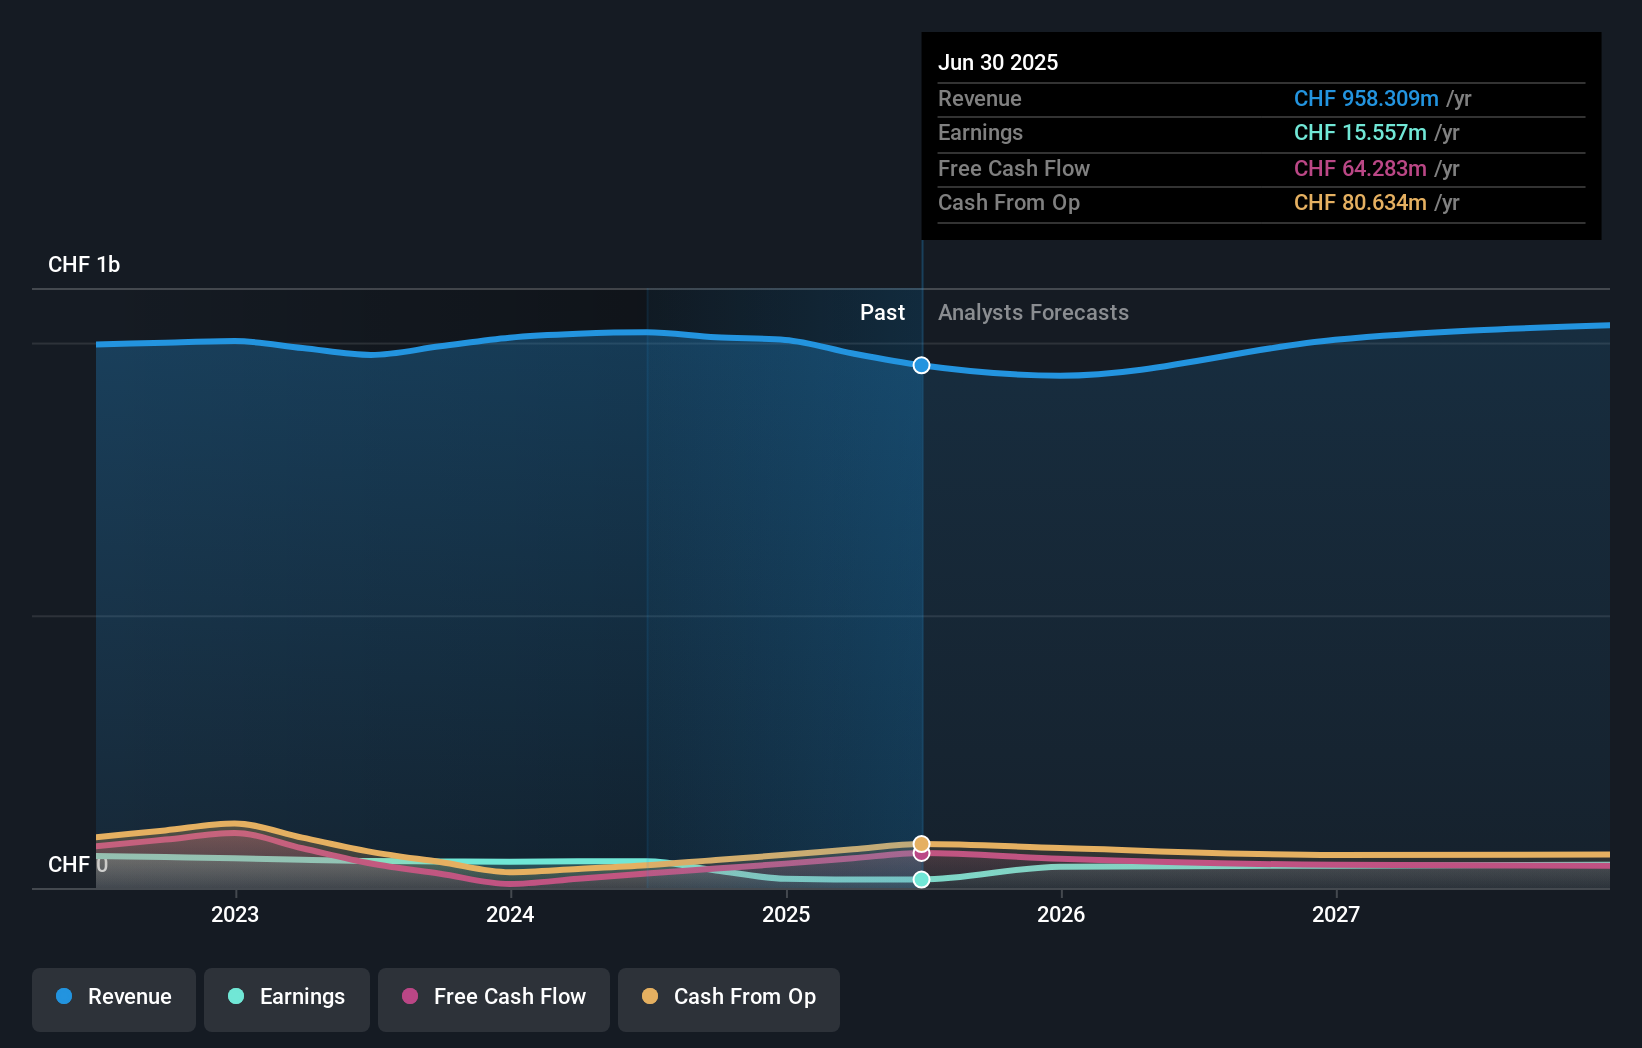Click the 2026 axis label
1642x1048 pixels.
point(1062,913)
